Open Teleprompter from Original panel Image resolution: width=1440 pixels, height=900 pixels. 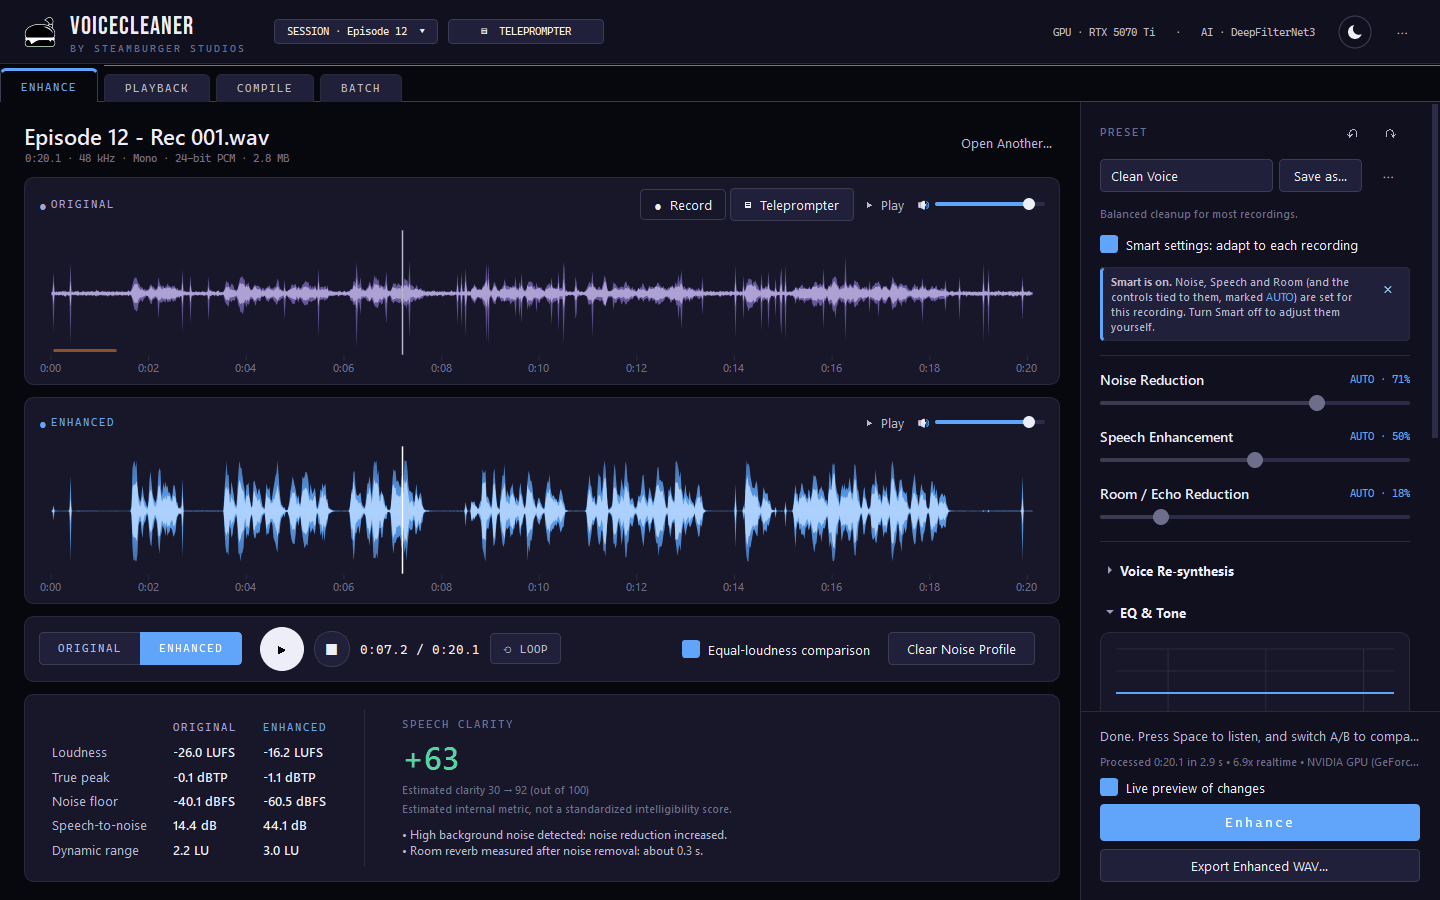coord(792,205)
